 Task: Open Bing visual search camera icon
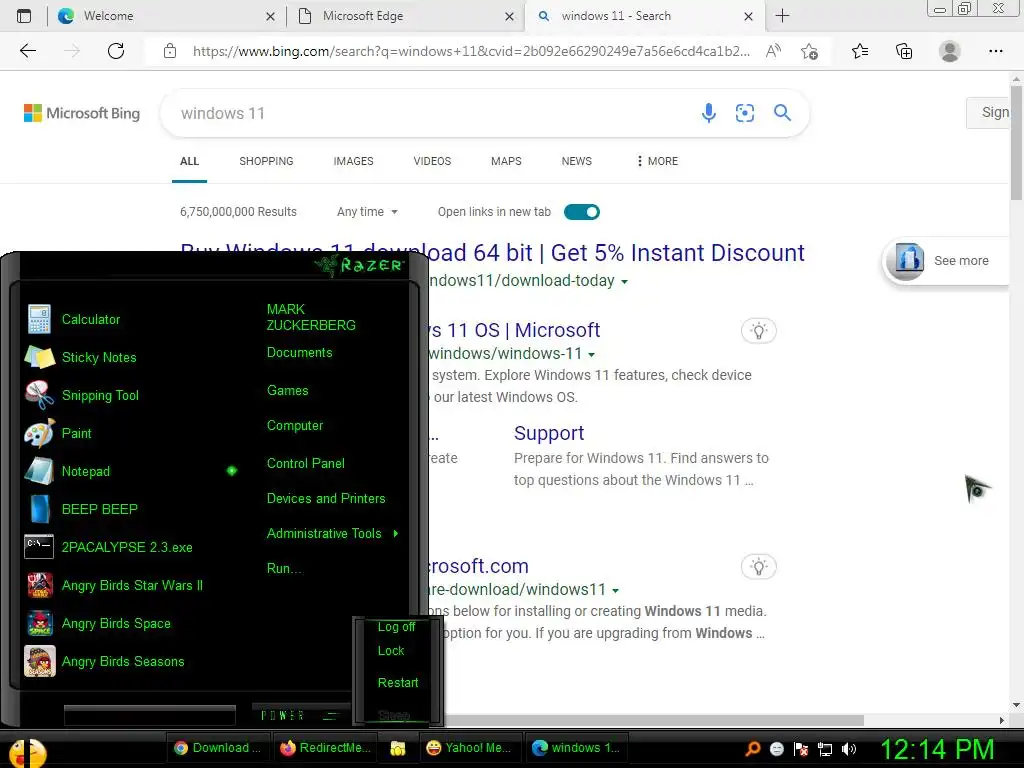744,113
